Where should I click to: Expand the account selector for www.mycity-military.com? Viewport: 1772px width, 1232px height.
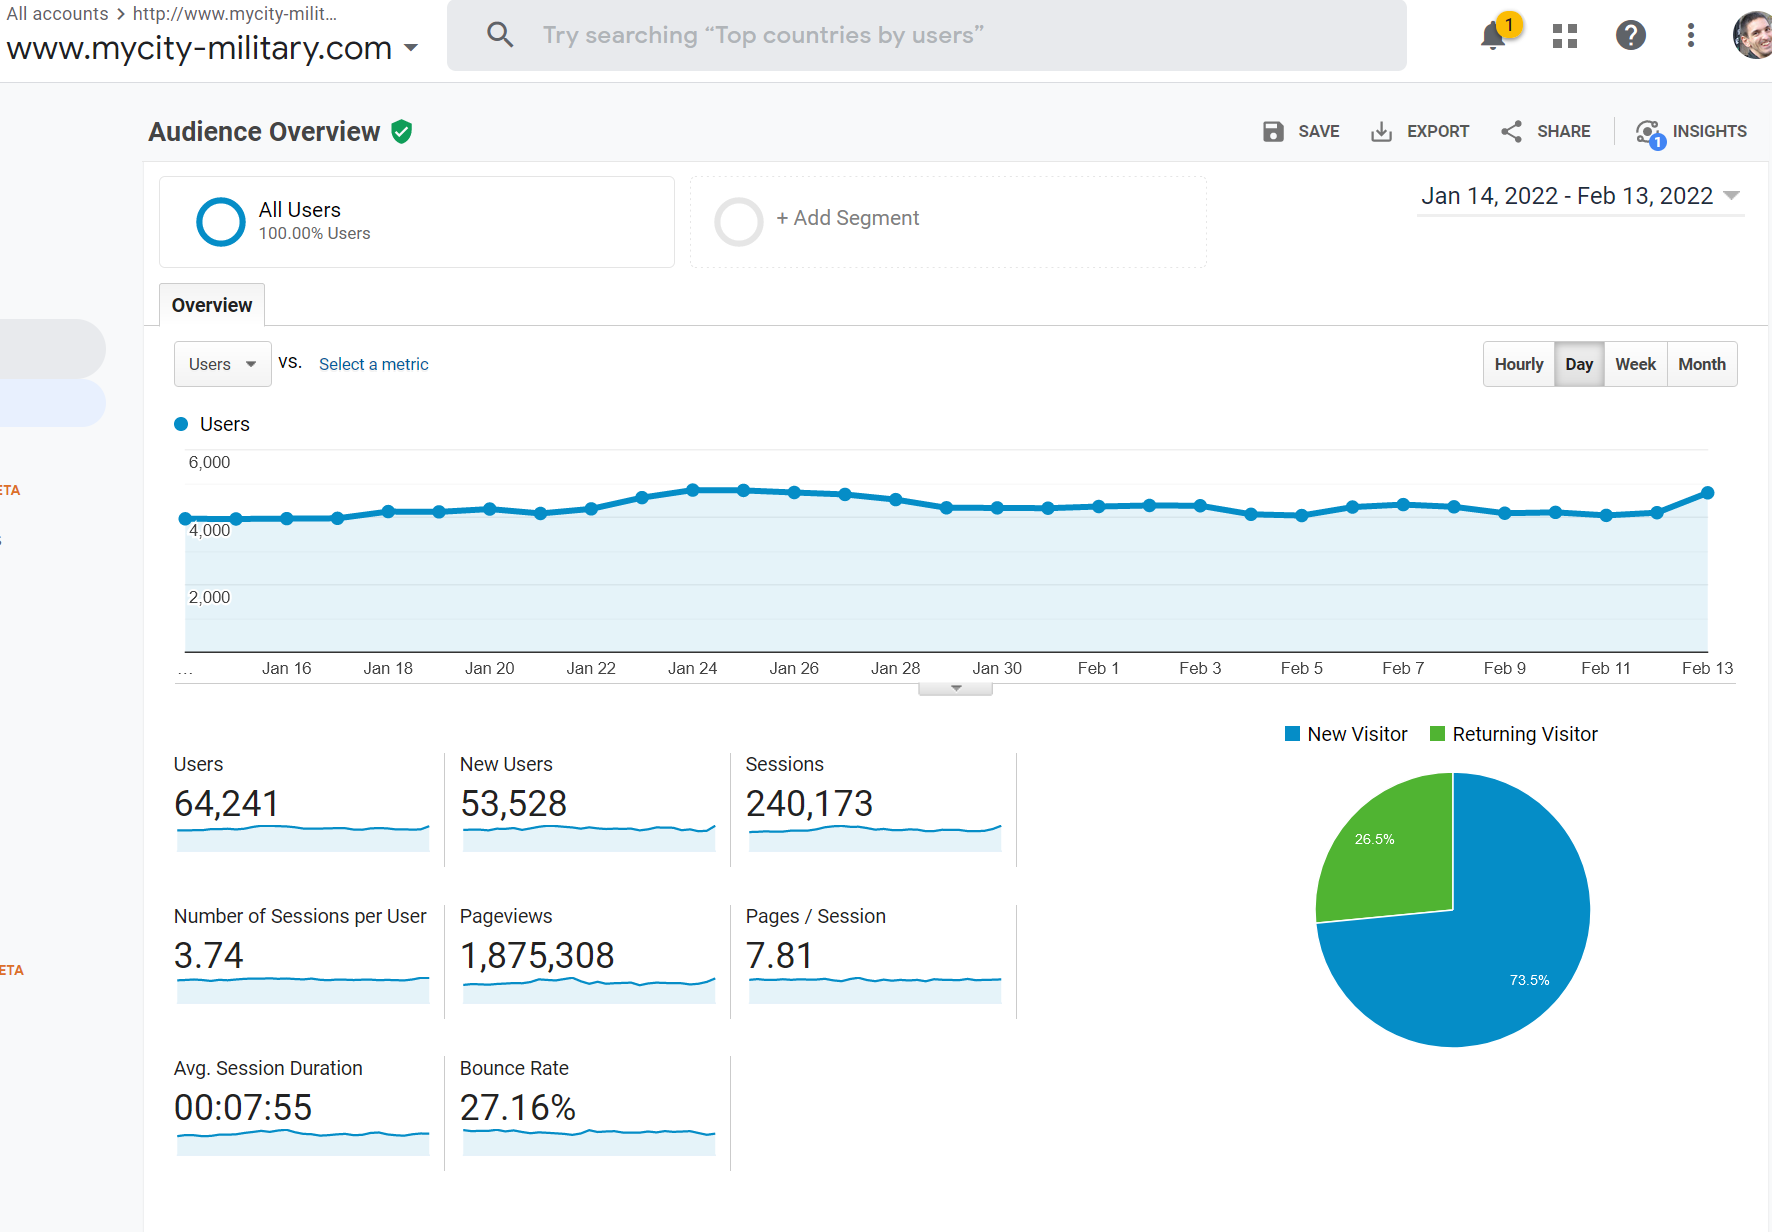(x=411, y=48)
